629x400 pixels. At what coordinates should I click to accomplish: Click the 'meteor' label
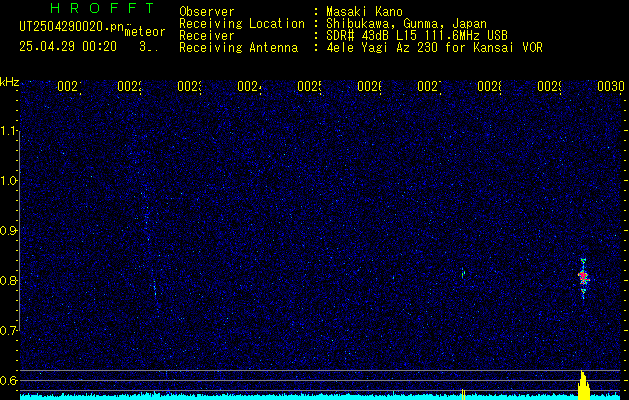tap(145, 32)
